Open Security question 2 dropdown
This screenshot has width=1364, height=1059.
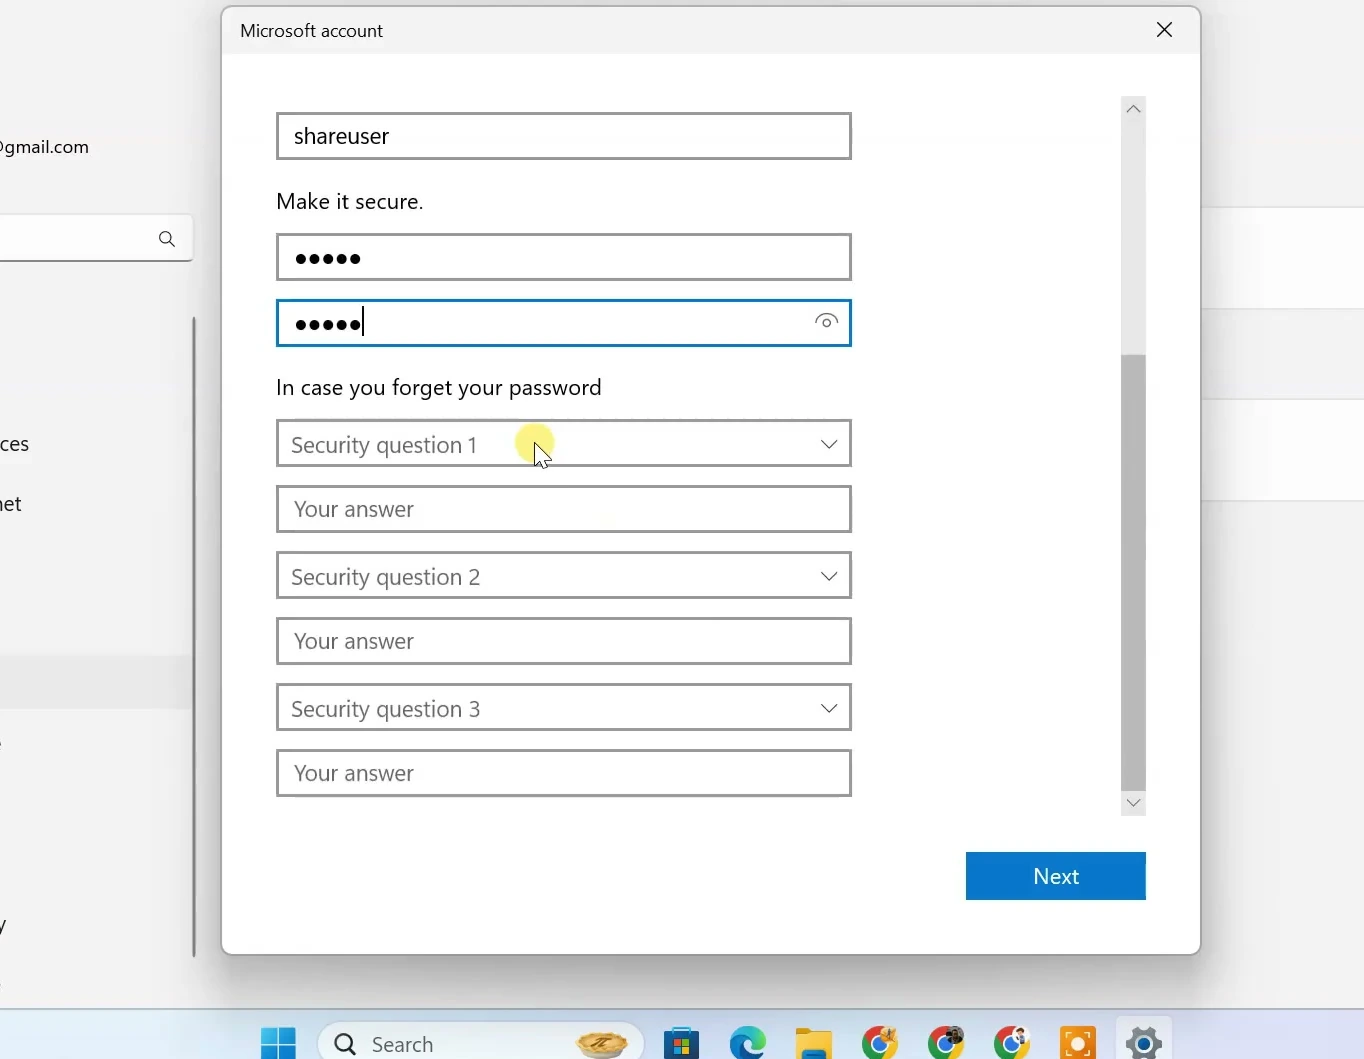(564, 576)
